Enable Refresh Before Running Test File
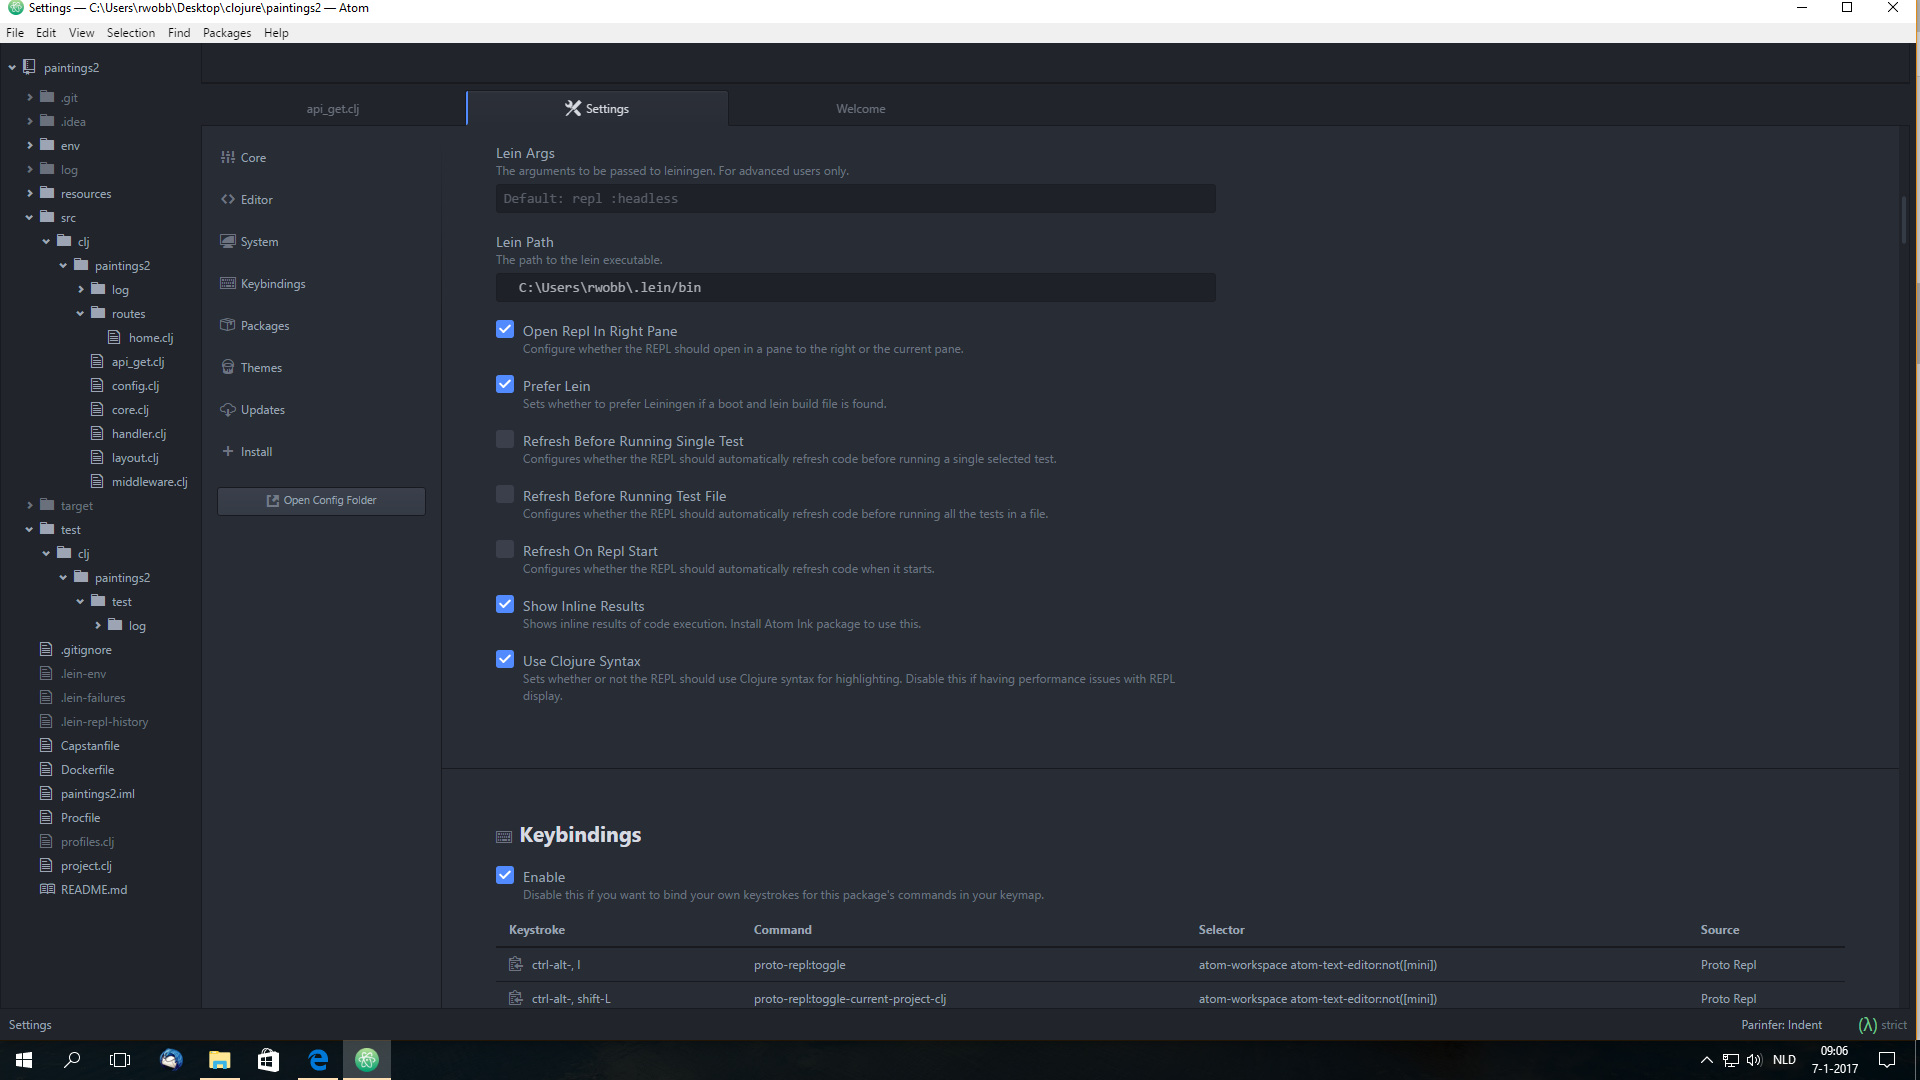 (505, 494)
